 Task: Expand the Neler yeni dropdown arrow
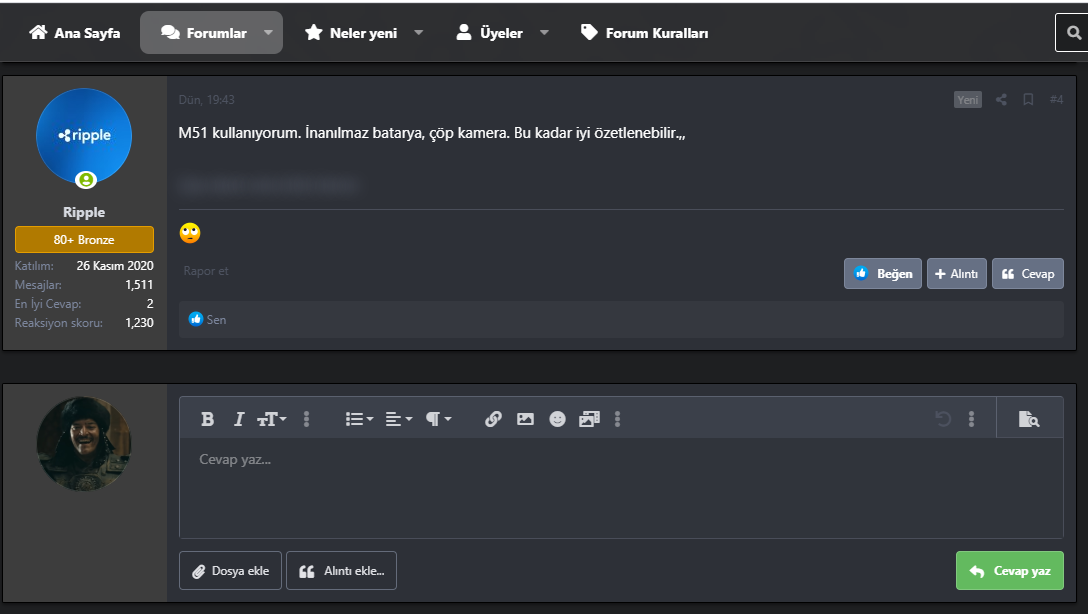tap(418, 33)
